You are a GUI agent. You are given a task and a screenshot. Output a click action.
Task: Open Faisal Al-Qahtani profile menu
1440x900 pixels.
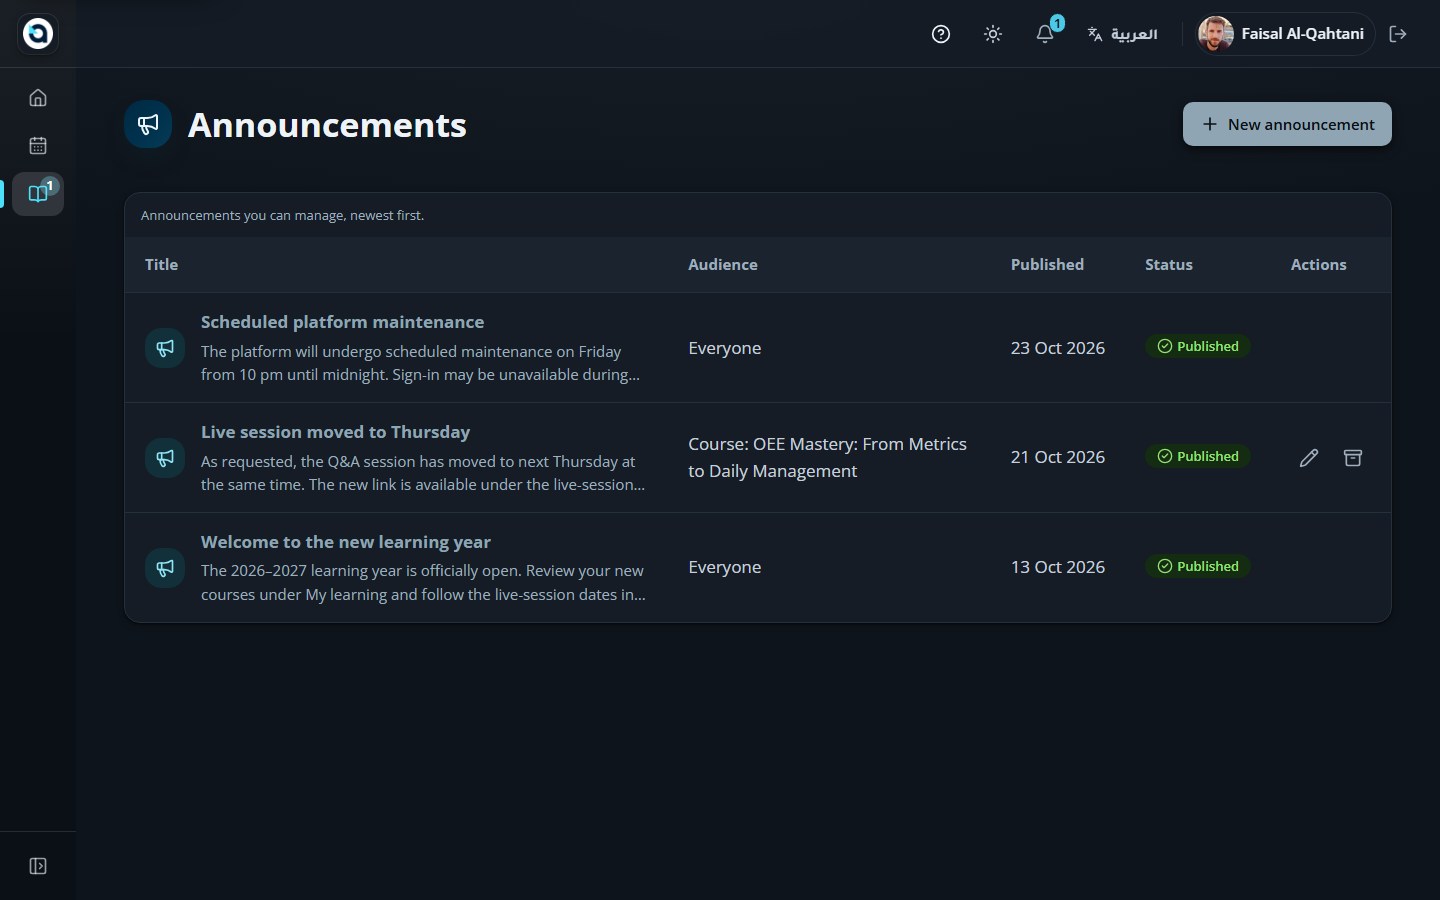click(1286, 34)
